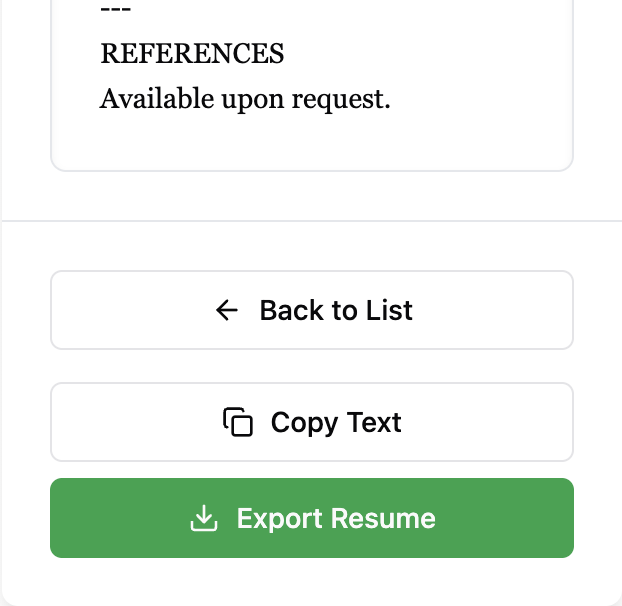
Task: Click the horizontal divider below the resume preview
Action: point(311,220)
